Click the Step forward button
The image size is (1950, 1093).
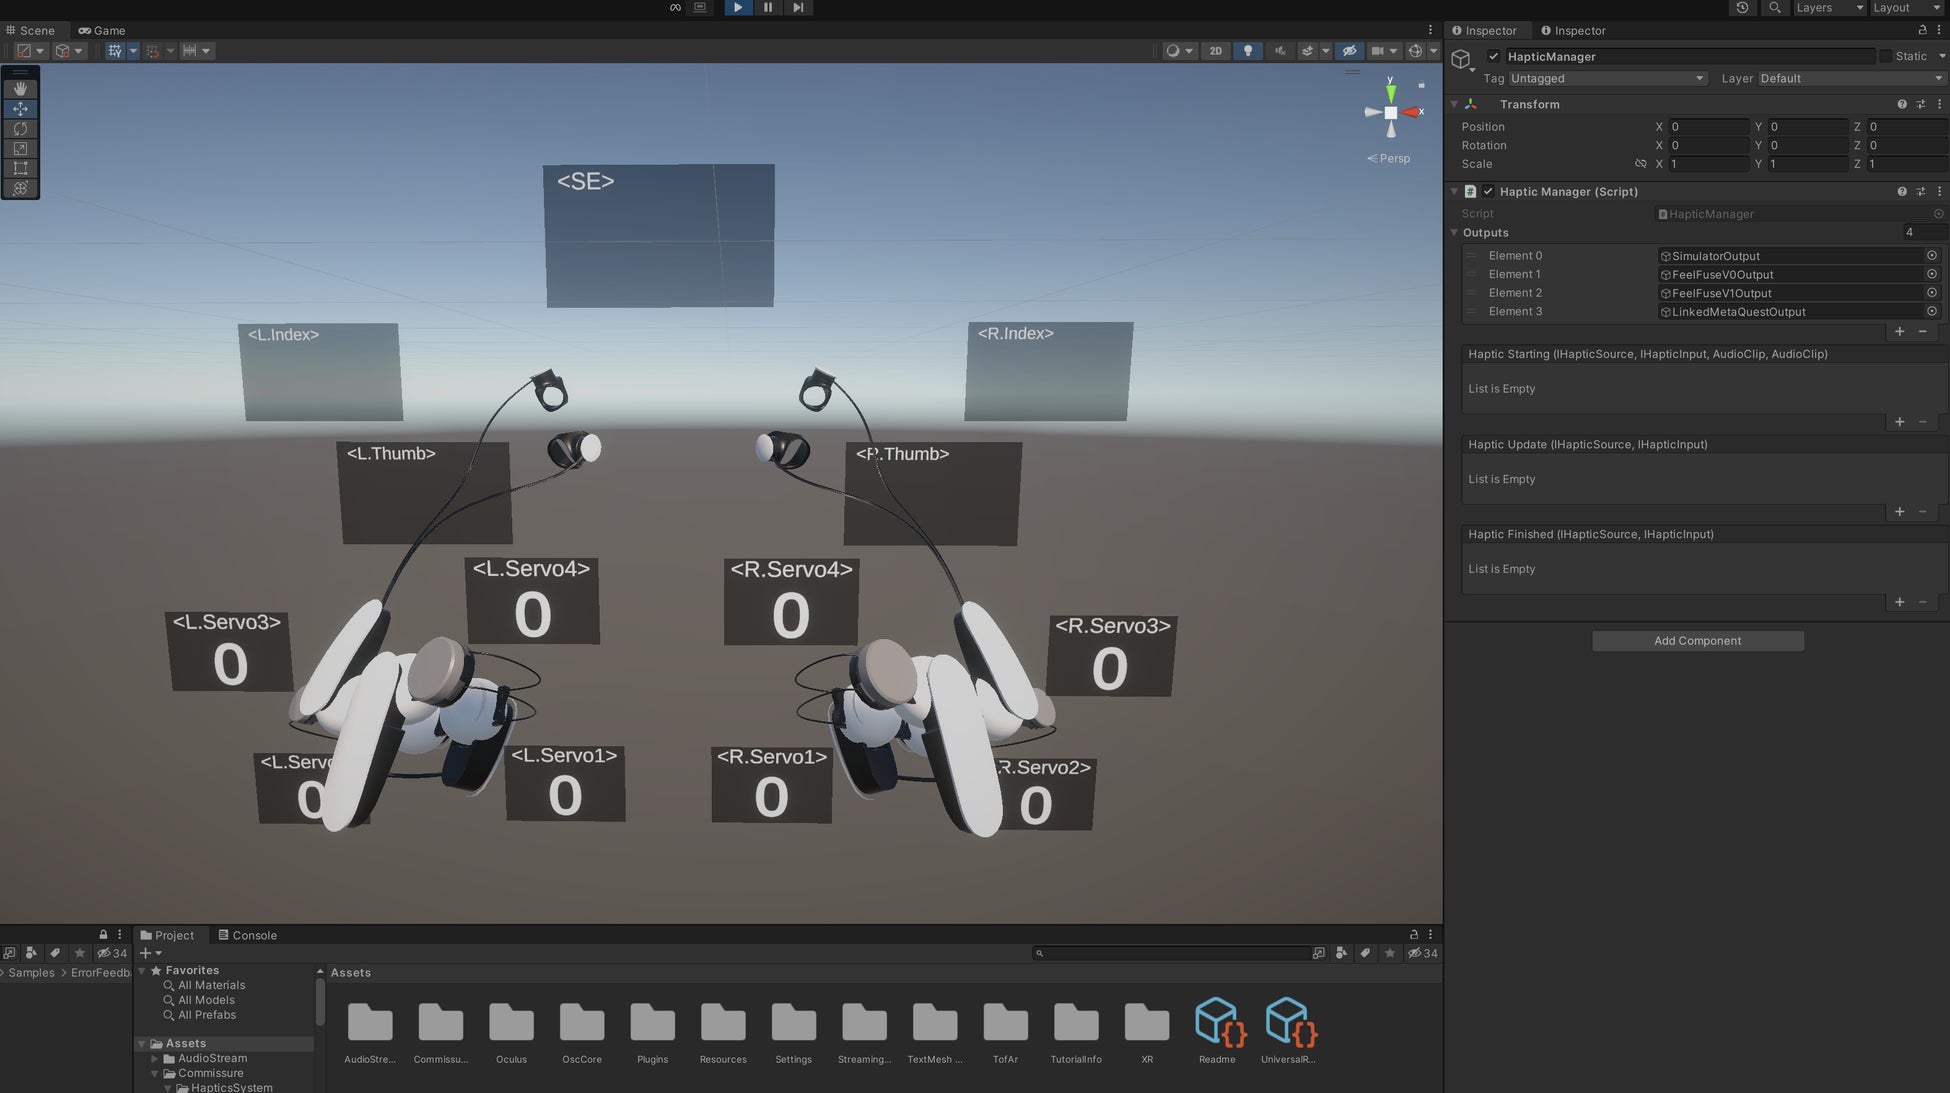(798, 7)
